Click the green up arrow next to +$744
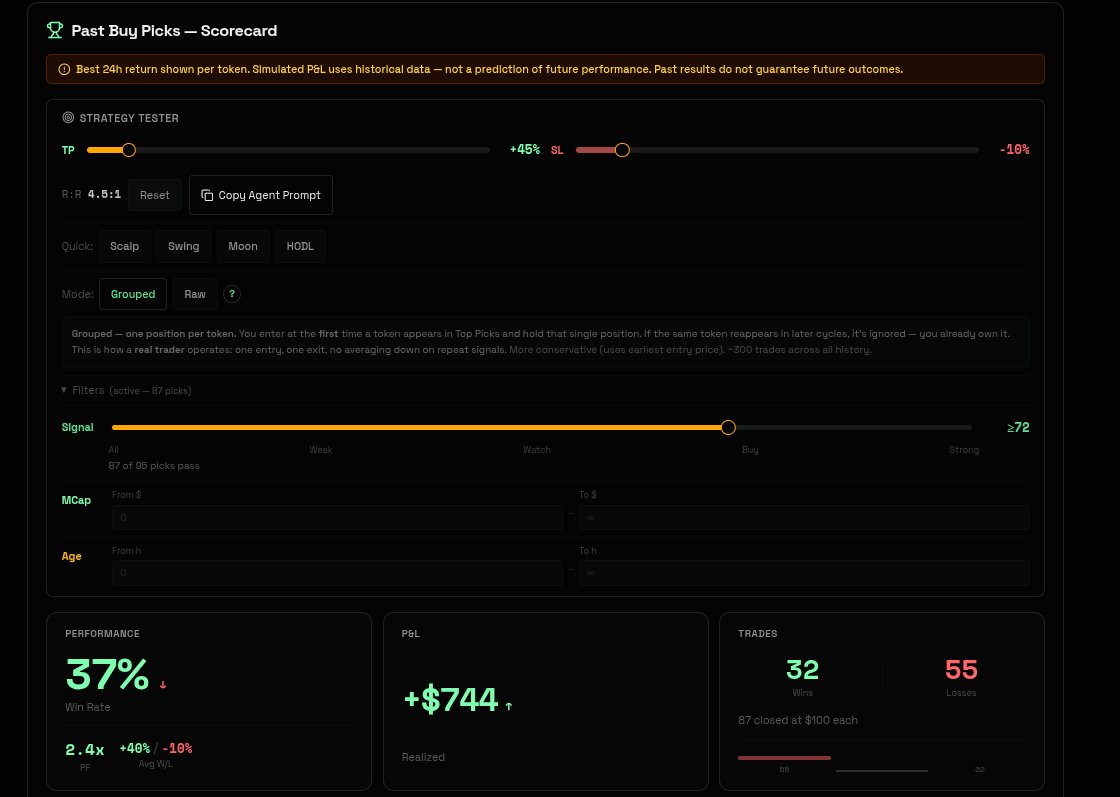 pyautogui.click(x=509, y=706)
